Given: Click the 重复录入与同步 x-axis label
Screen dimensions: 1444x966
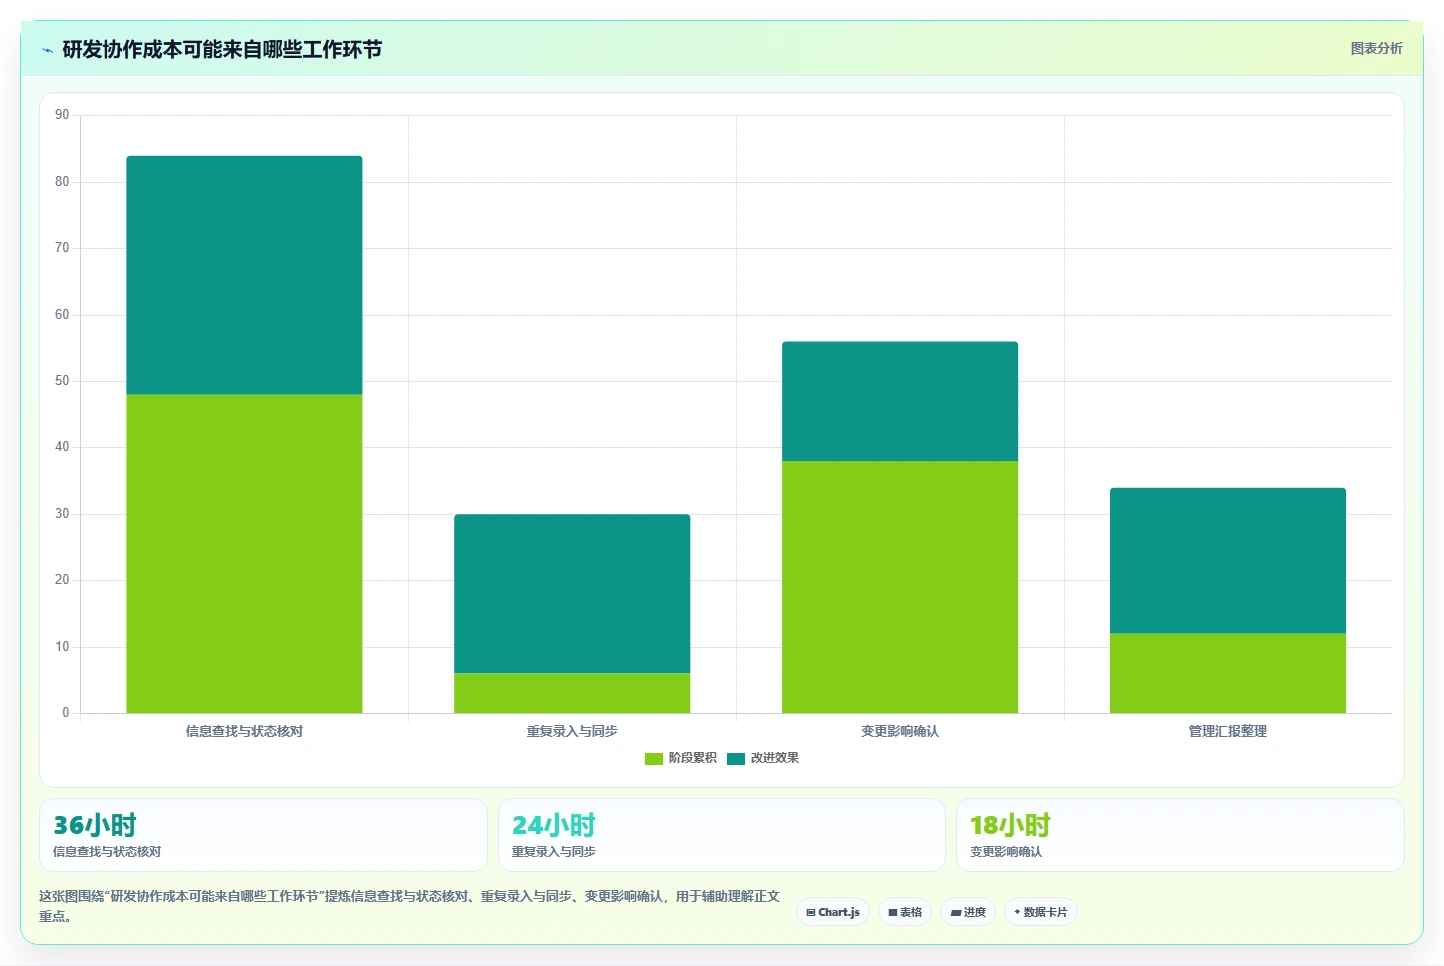Looking at the screenshot, I should pyautogui.click(x=572, y=731).
